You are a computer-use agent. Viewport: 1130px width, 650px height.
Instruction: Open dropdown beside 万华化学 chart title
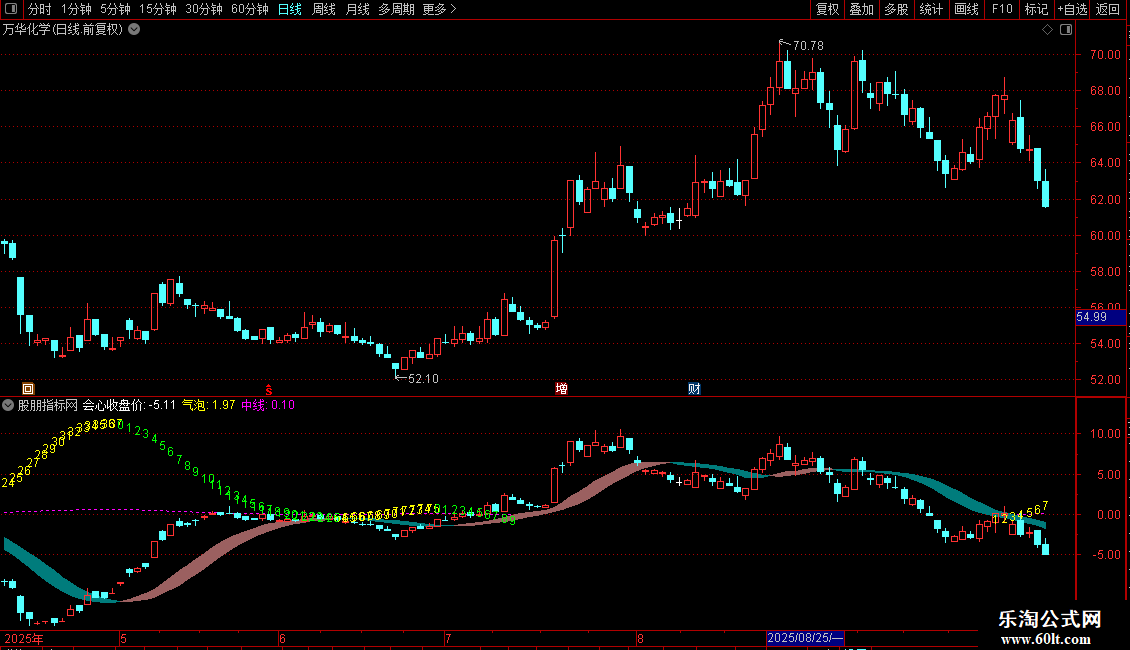(x=134, y=29)
